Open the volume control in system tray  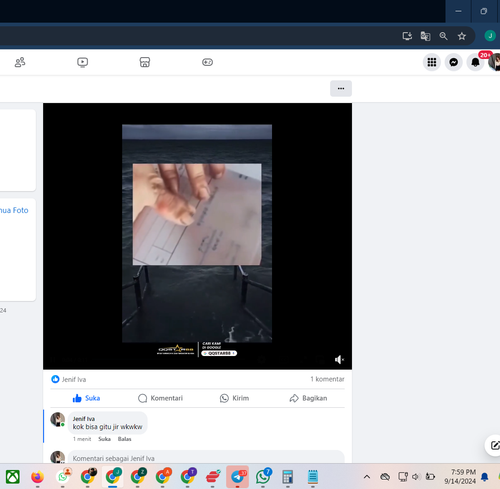point(415,477)
